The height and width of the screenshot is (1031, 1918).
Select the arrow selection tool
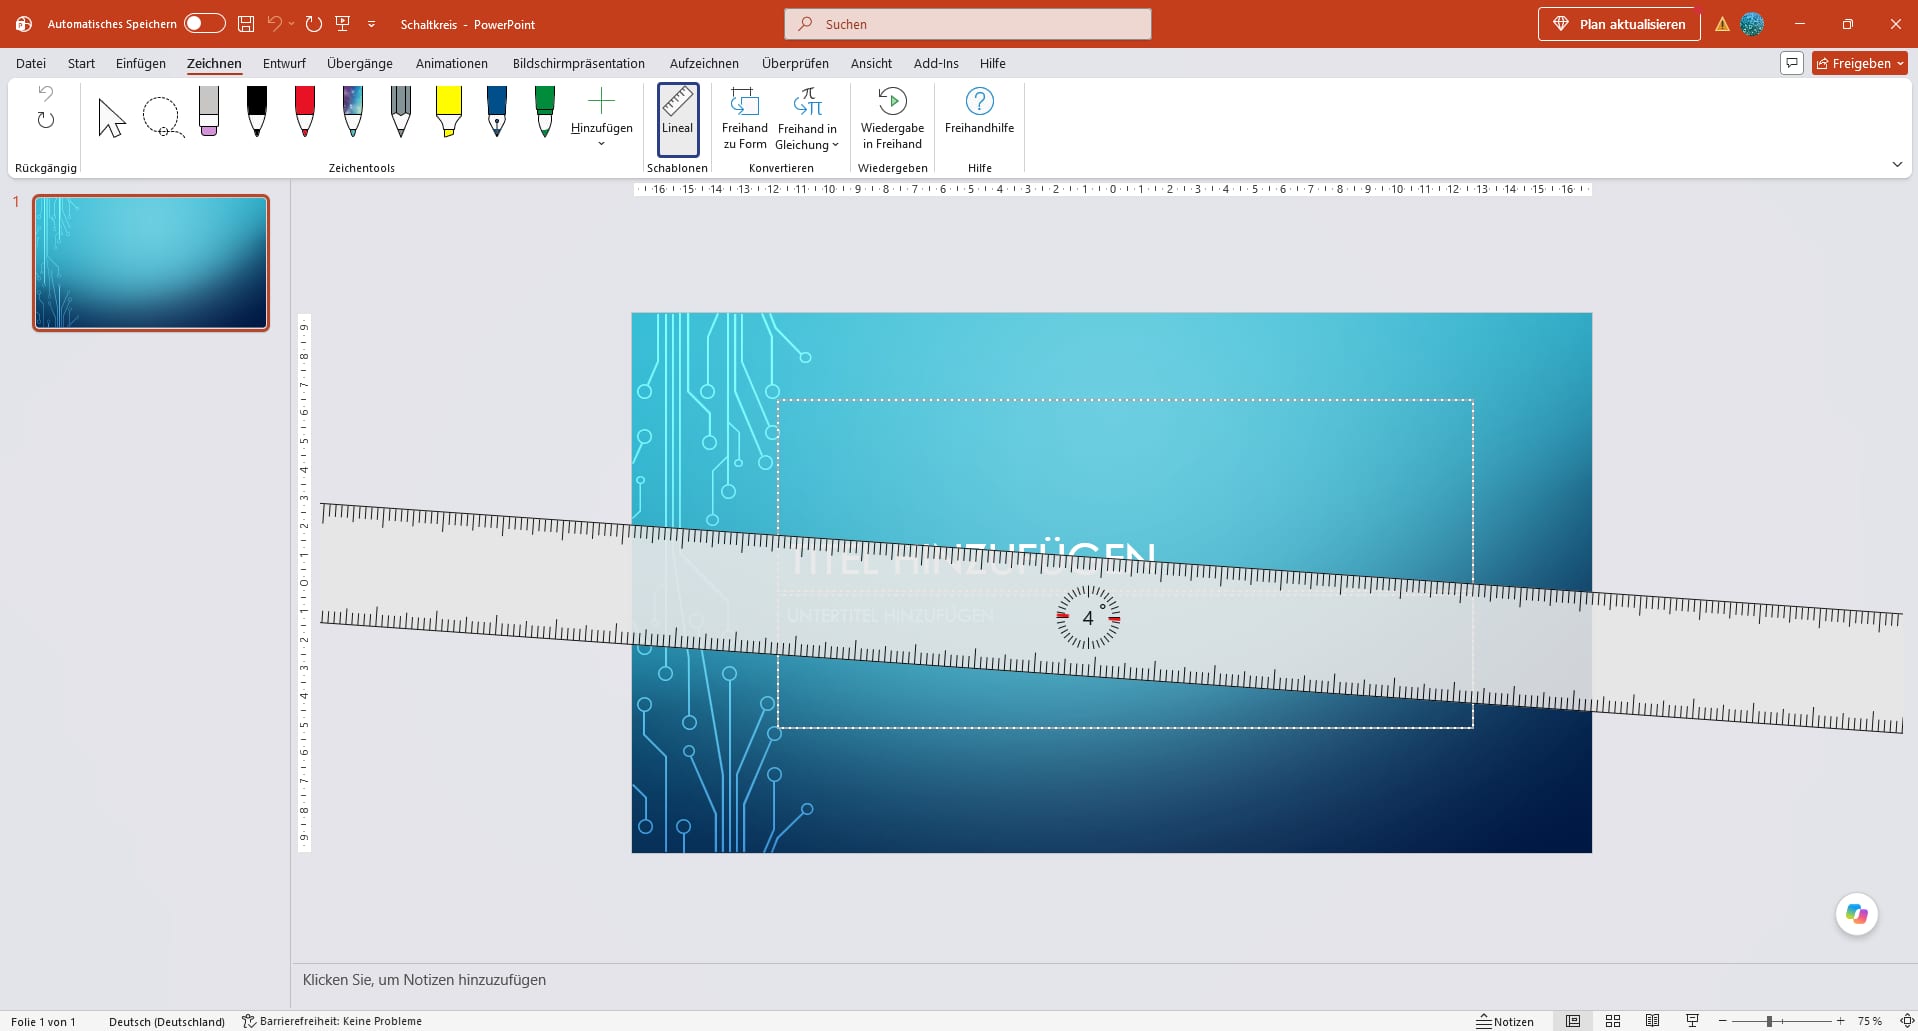112,118
